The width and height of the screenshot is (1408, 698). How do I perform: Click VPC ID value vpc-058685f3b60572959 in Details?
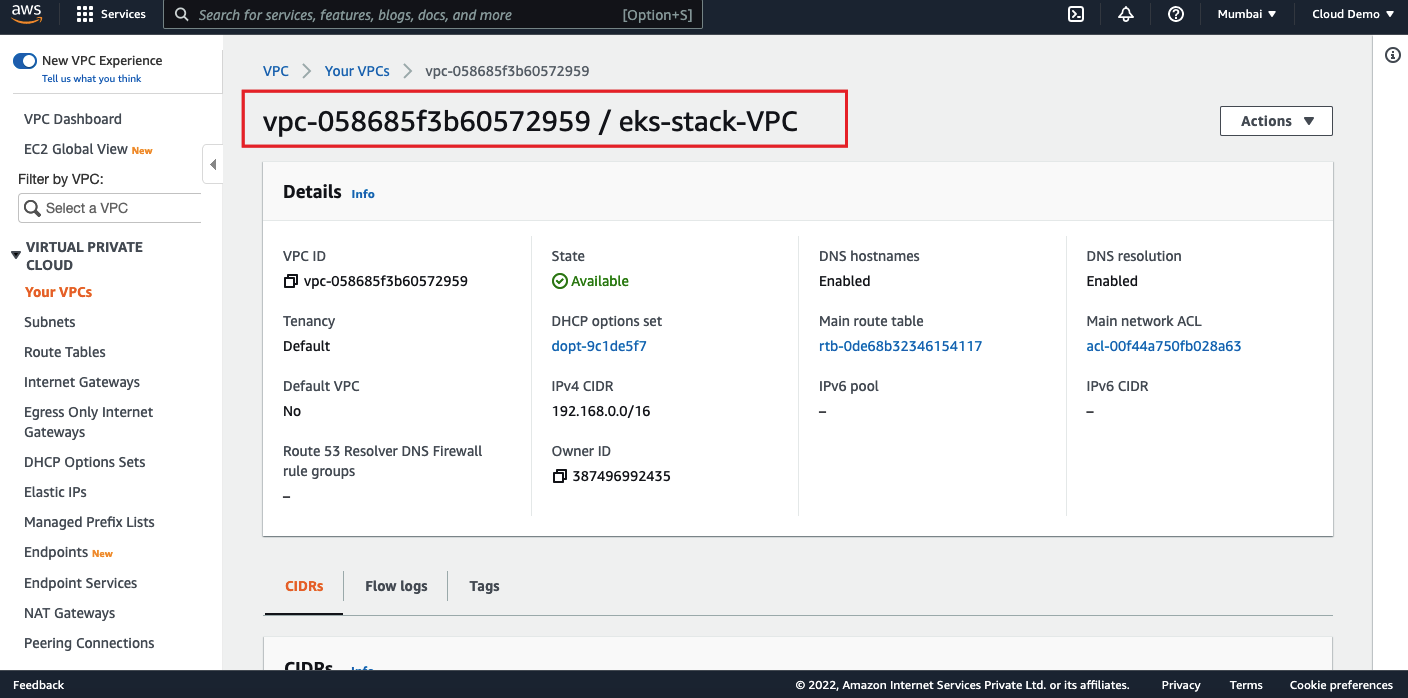click(x=386, y=281)
